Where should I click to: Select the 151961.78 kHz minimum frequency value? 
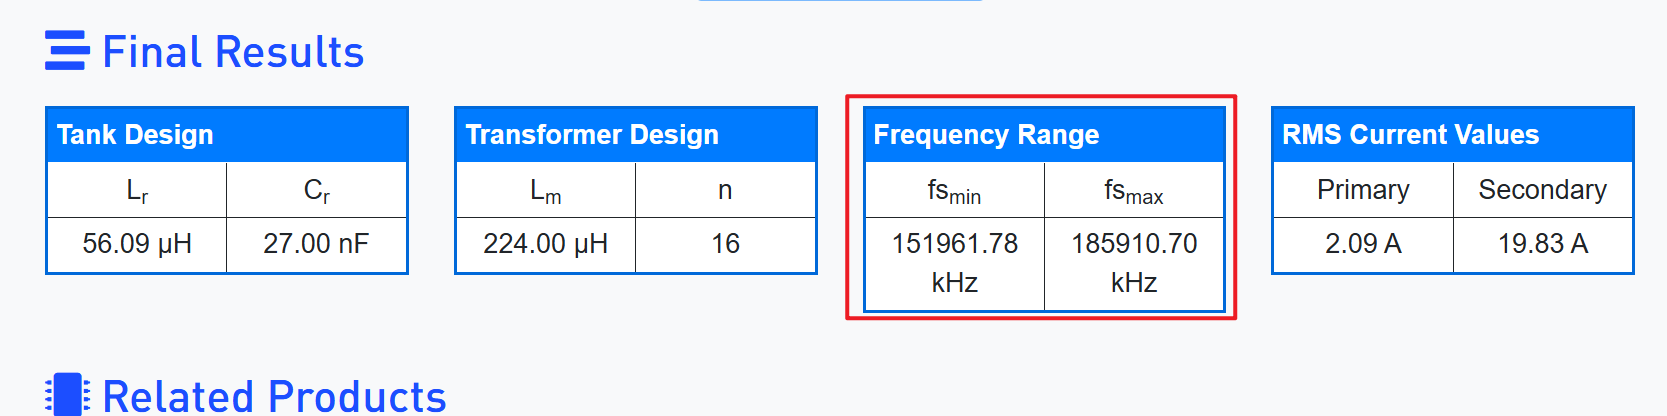tap(954, 263)
